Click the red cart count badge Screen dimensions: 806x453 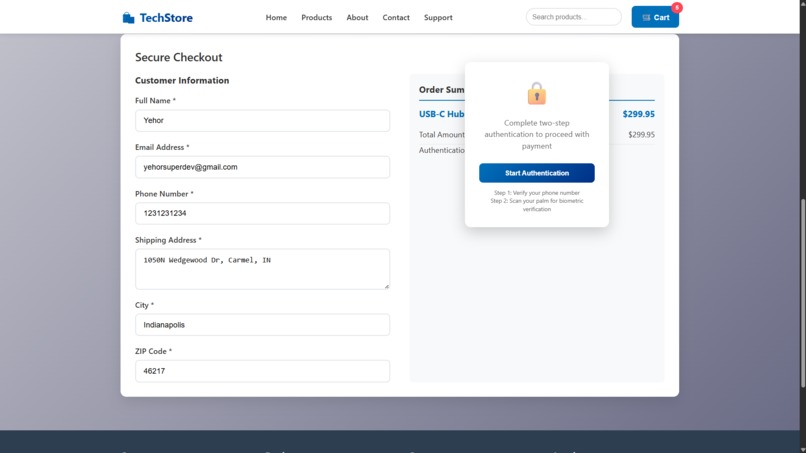pyautogui.click(x=677, y=8)
